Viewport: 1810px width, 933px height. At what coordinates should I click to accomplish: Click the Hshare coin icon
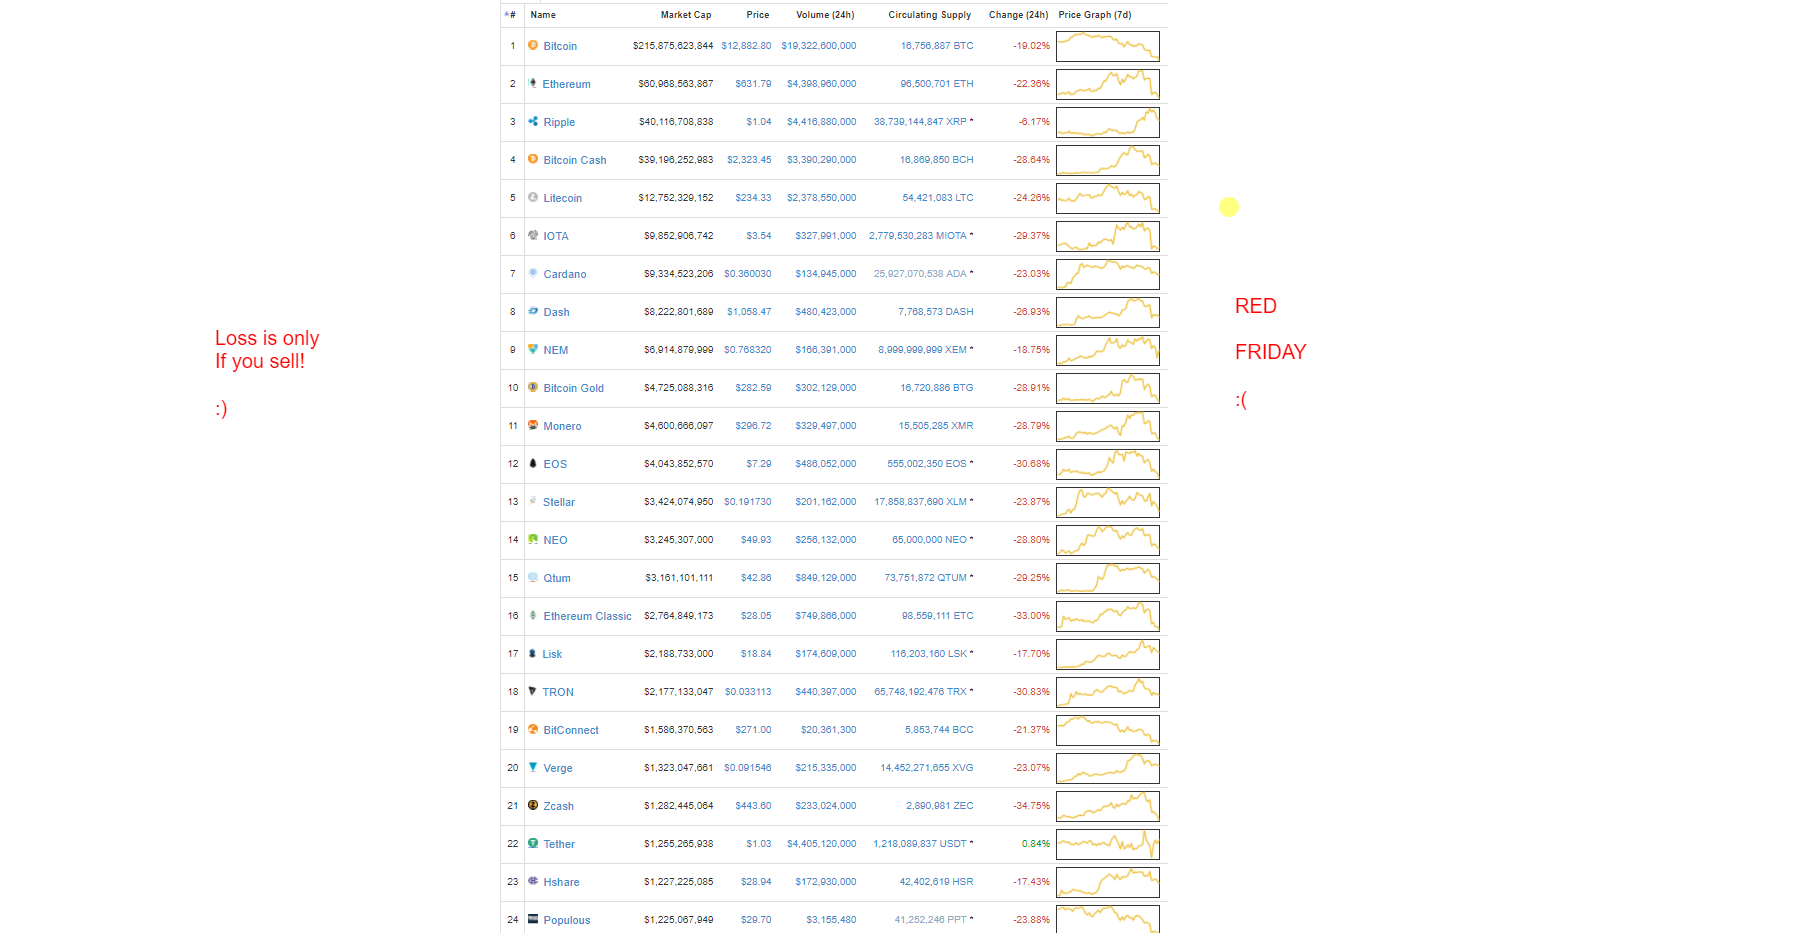click(x=533, y=881)
